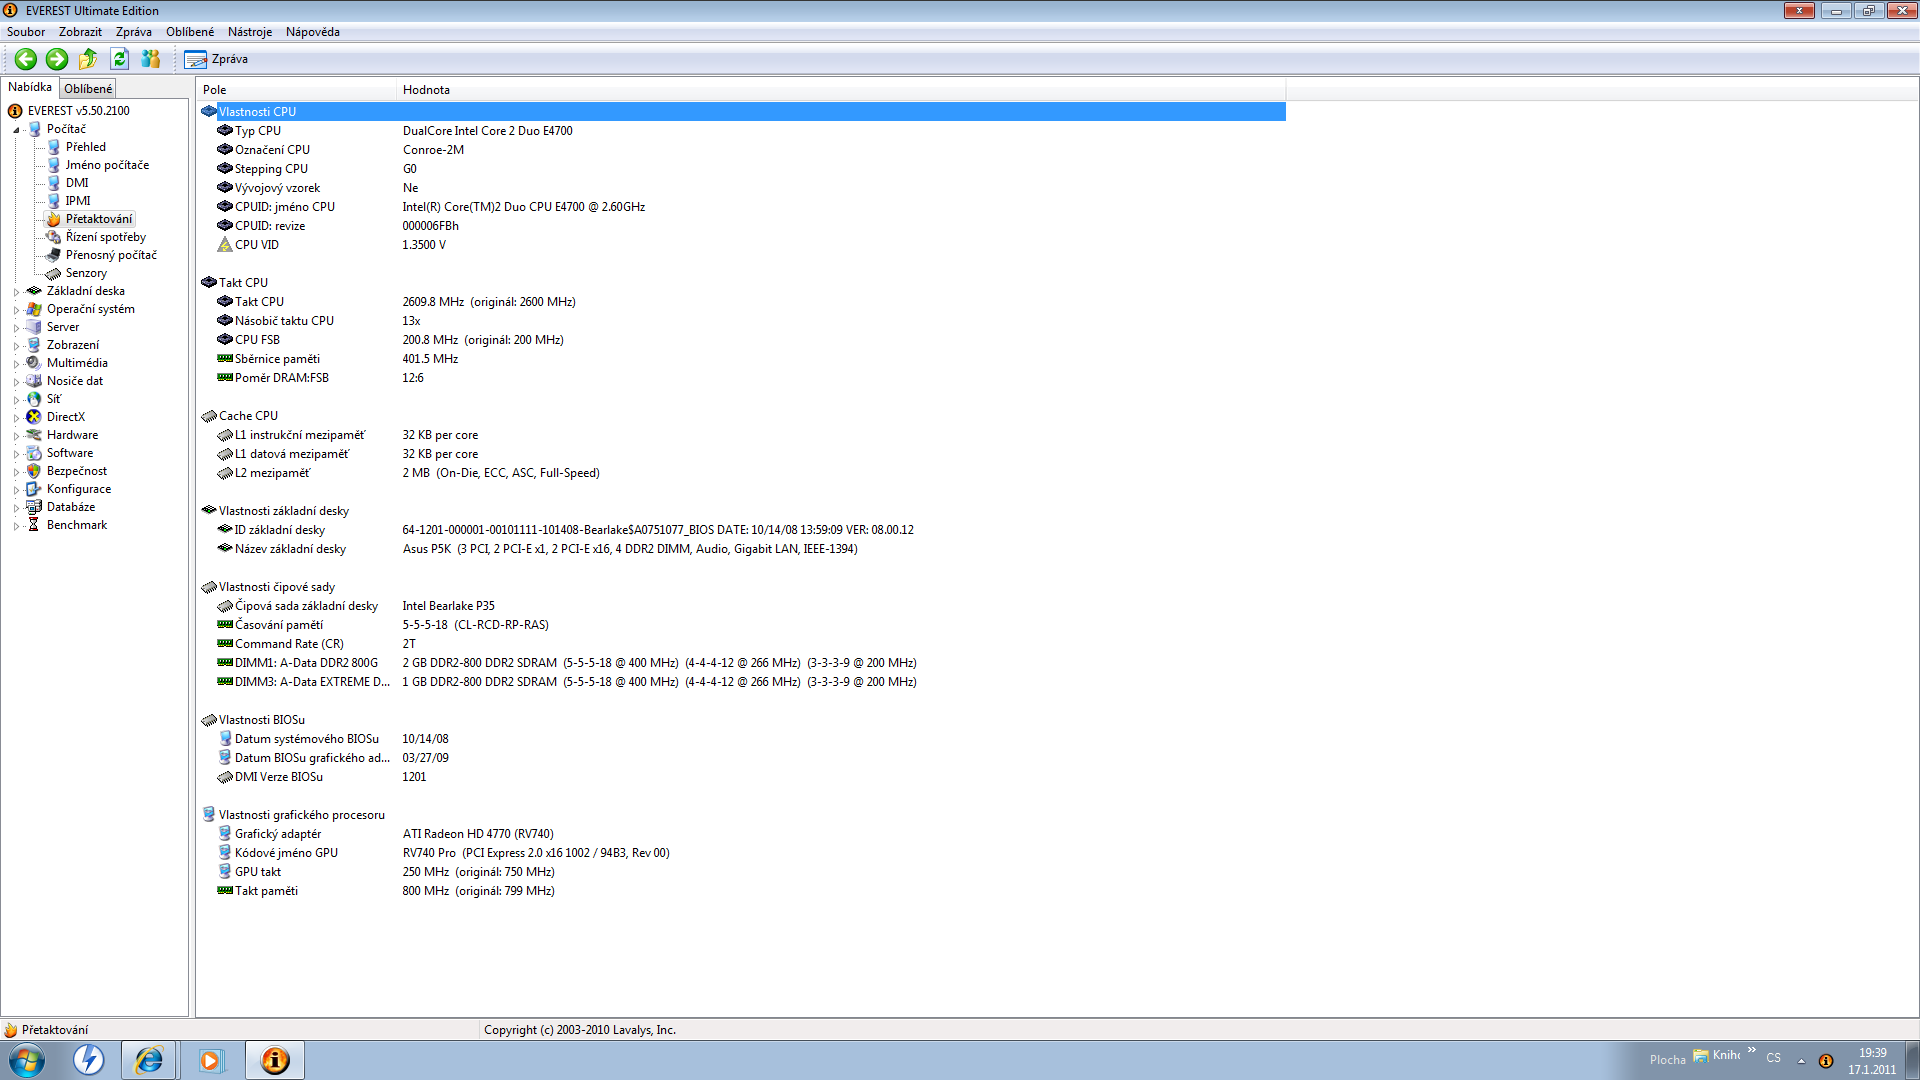The width and height of the screenshot is (1920, 1080).
Task: Open the media player taskbar icon
Action: coord(210,1060)
